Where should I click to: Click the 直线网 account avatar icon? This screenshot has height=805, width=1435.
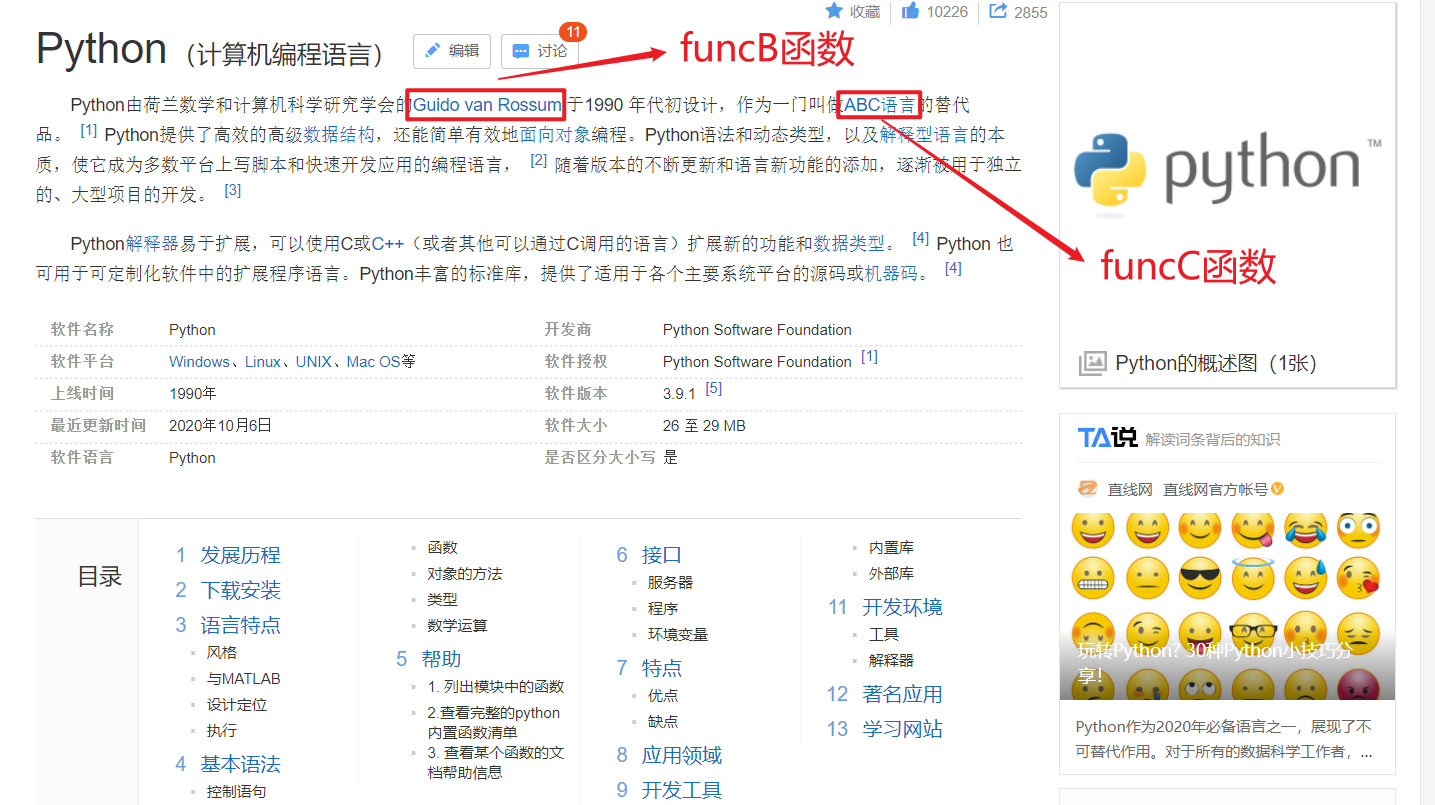[x=1088, y=489]
